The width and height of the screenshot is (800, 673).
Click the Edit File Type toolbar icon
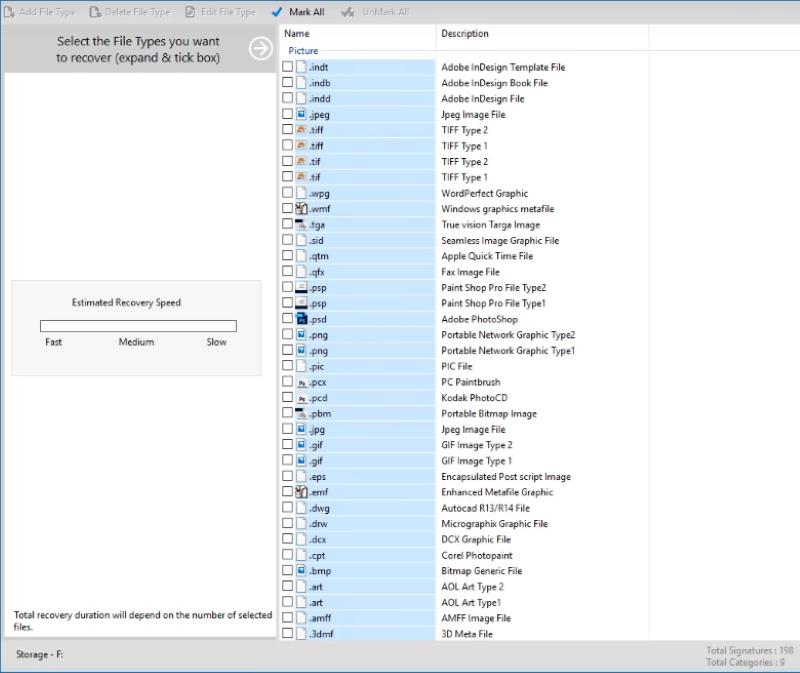pyautogui.click(x=190, y=12)
